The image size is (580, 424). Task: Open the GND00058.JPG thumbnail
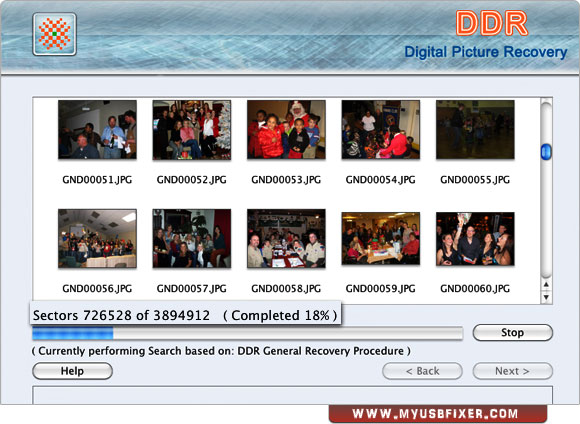pyautogui.click(x=286, y=238)
